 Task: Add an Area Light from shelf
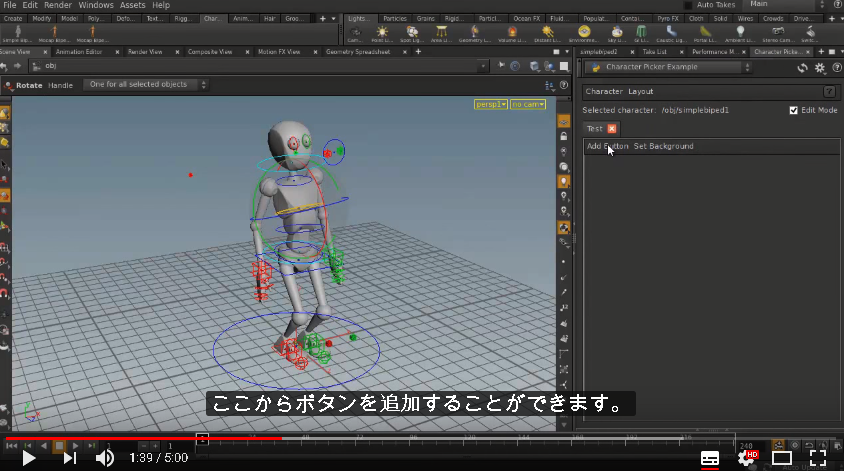click(x=441, y=34)
